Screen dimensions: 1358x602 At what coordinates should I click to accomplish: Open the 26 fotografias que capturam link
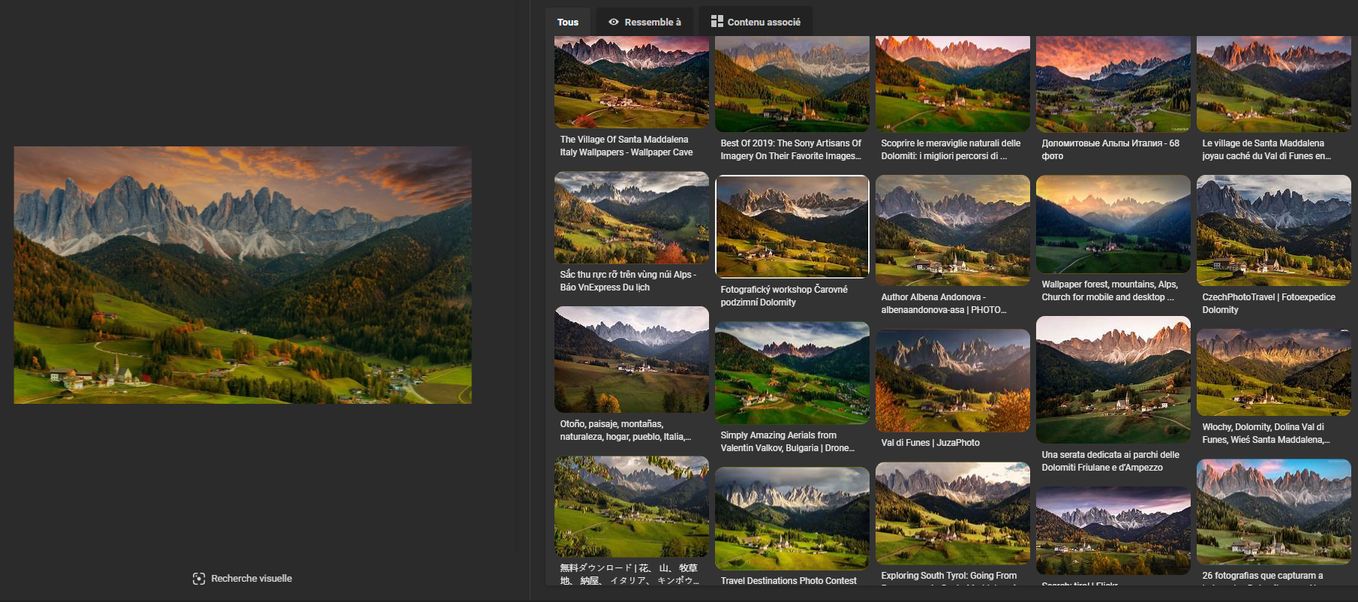tap(1262, 575)
